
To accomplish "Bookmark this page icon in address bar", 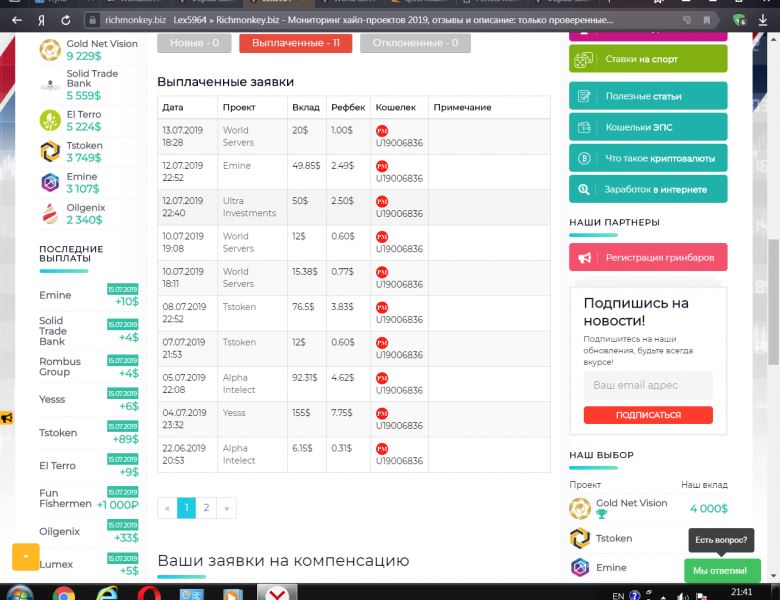I will (706, 20).
